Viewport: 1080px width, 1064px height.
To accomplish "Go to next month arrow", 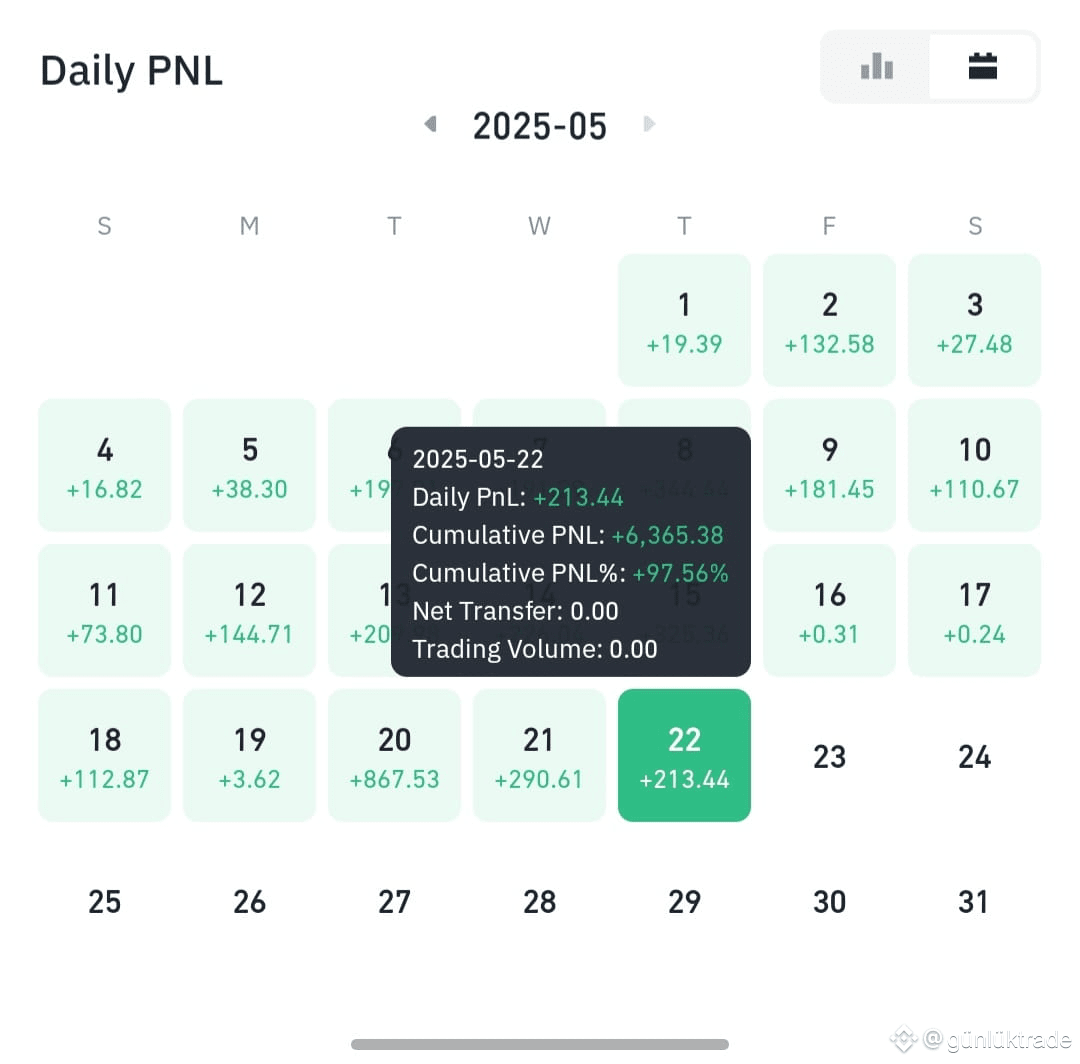I will click(649, 124).
